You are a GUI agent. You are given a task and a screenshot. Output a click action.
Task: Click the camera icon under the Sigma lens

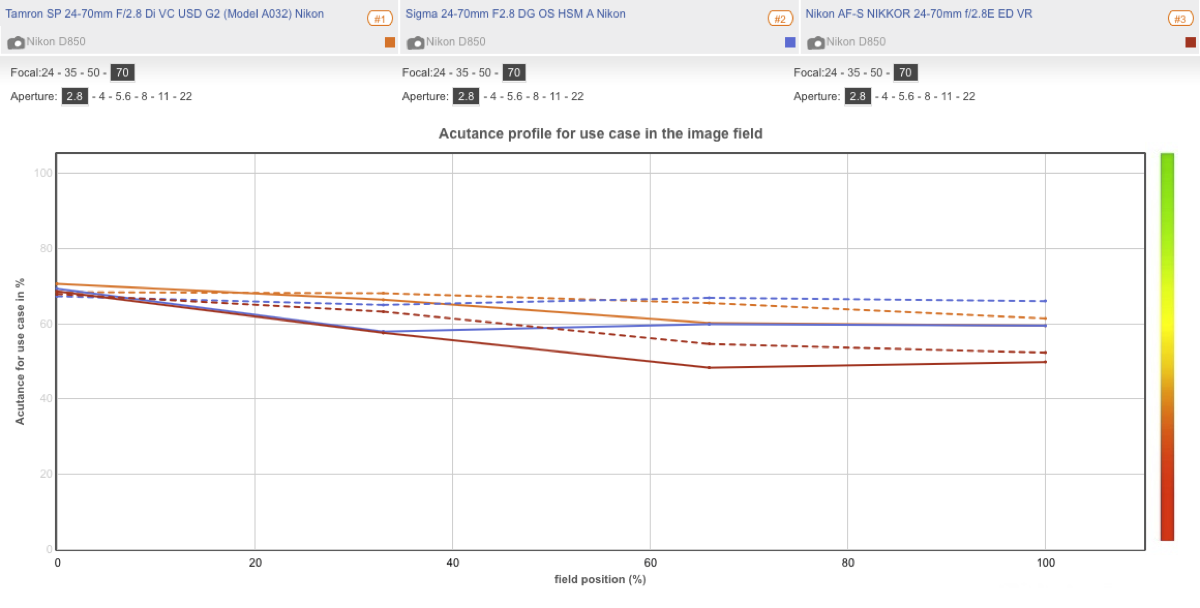[416, 42]
